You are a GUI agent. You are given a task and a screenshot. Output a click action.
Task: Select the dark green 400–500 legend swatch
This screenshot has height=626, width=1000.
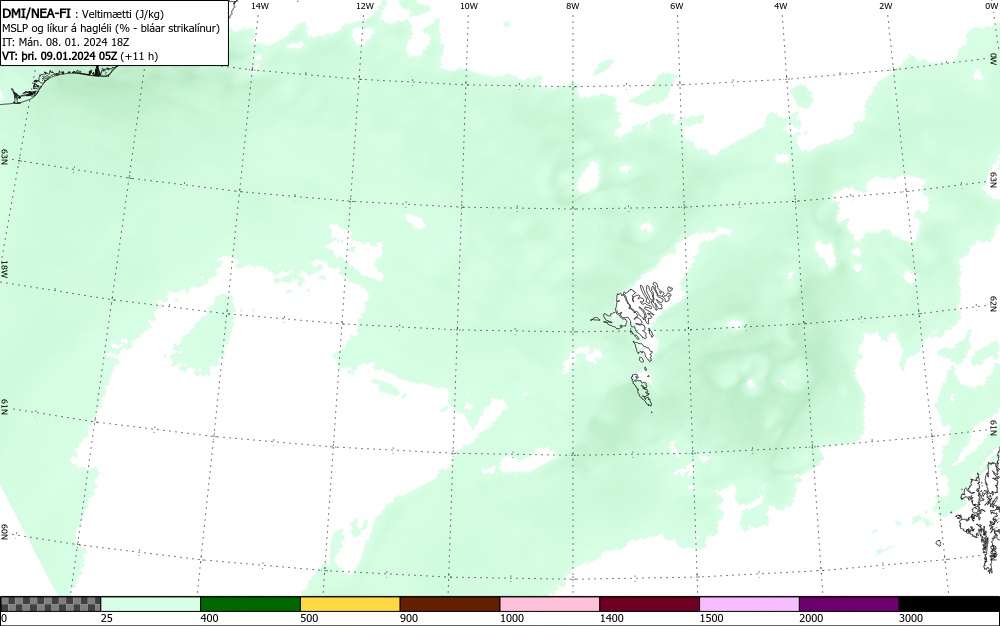tap(250, 604)
